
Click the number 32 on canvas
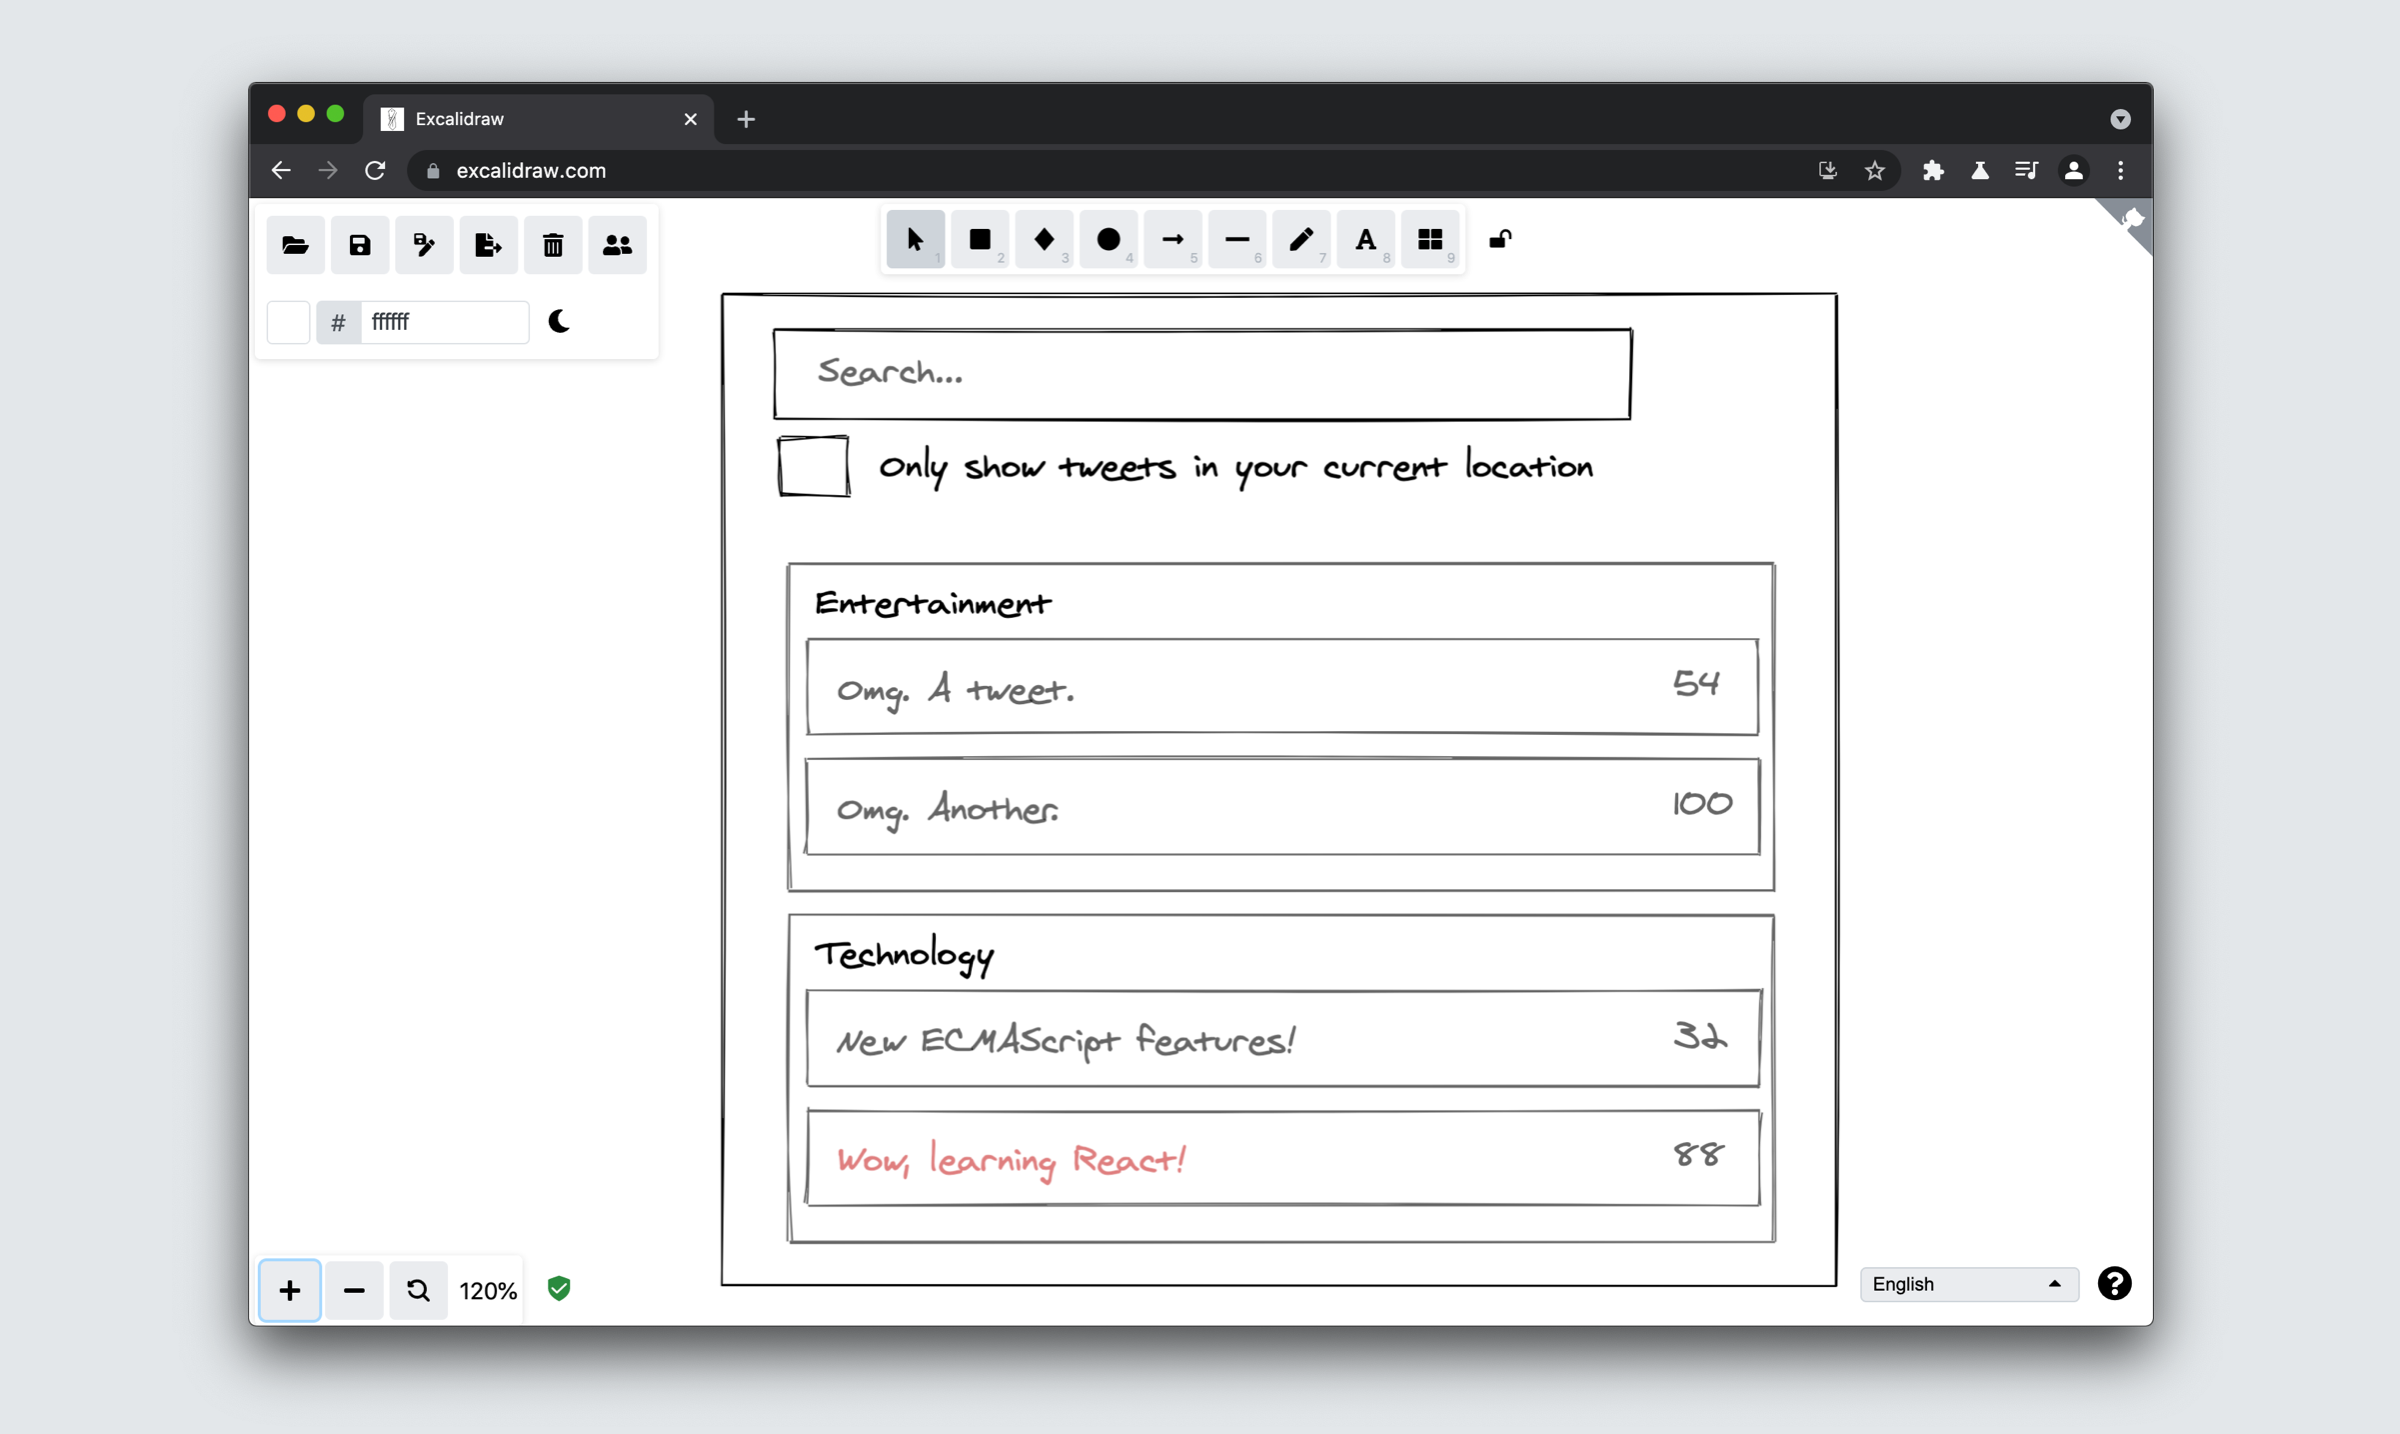(x=1700, y=1036)
